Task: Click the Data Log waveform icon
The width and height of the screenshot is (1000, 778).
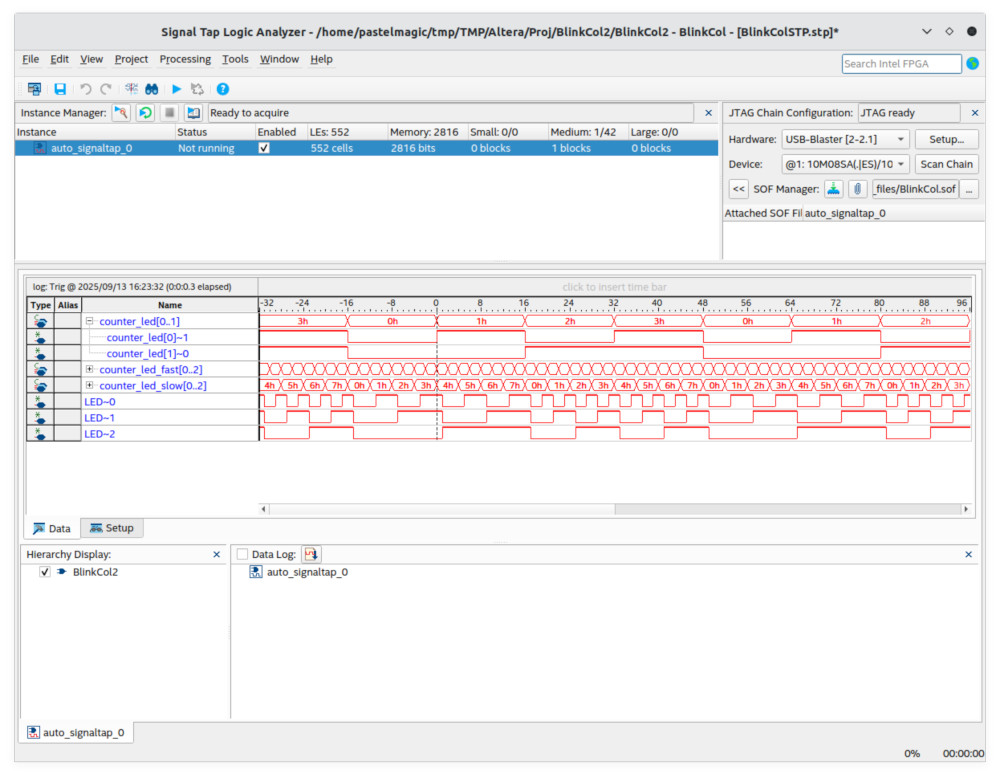Action: point(311,554)
